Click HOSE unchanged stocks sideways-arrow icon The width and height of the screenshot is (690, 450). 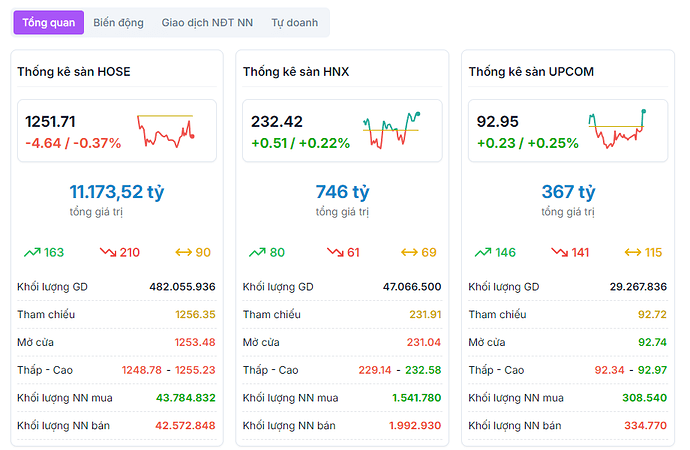(183, 252)
